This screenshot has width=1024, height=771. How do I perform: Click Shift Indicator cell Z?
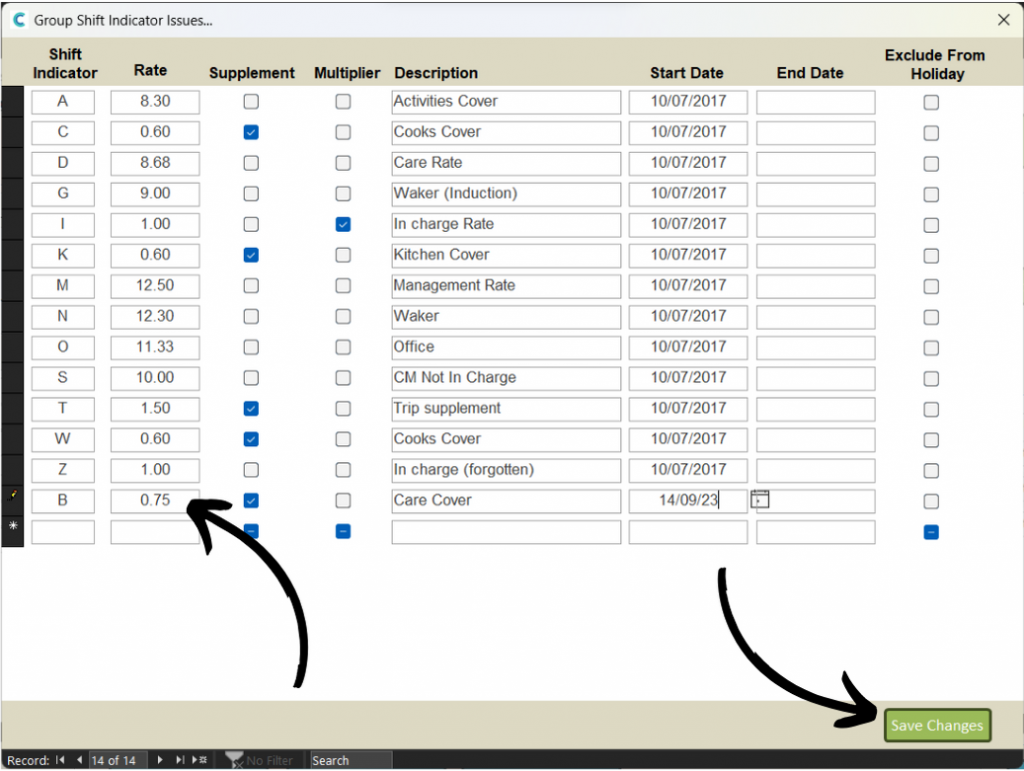(x=63, y=470)
